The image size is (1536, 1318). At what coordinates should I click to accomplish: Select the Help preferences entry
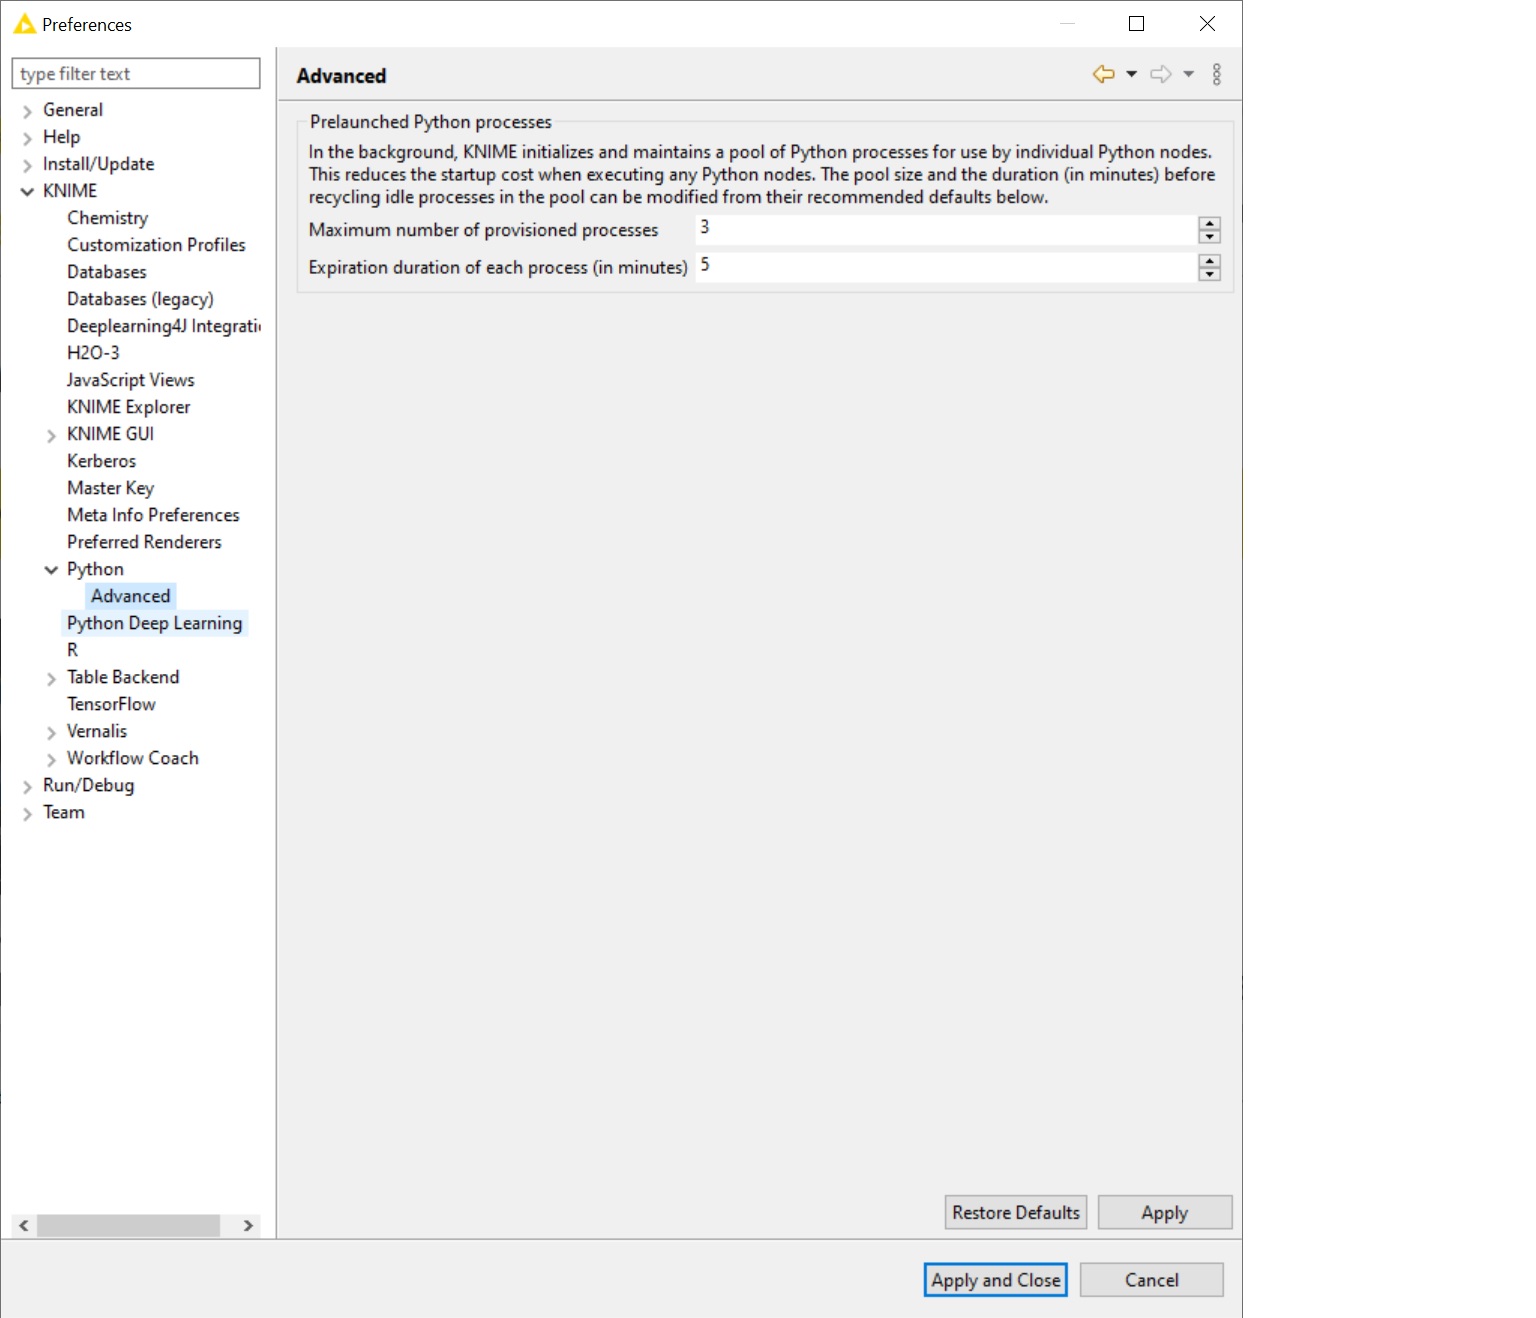[x=61, y=137]
